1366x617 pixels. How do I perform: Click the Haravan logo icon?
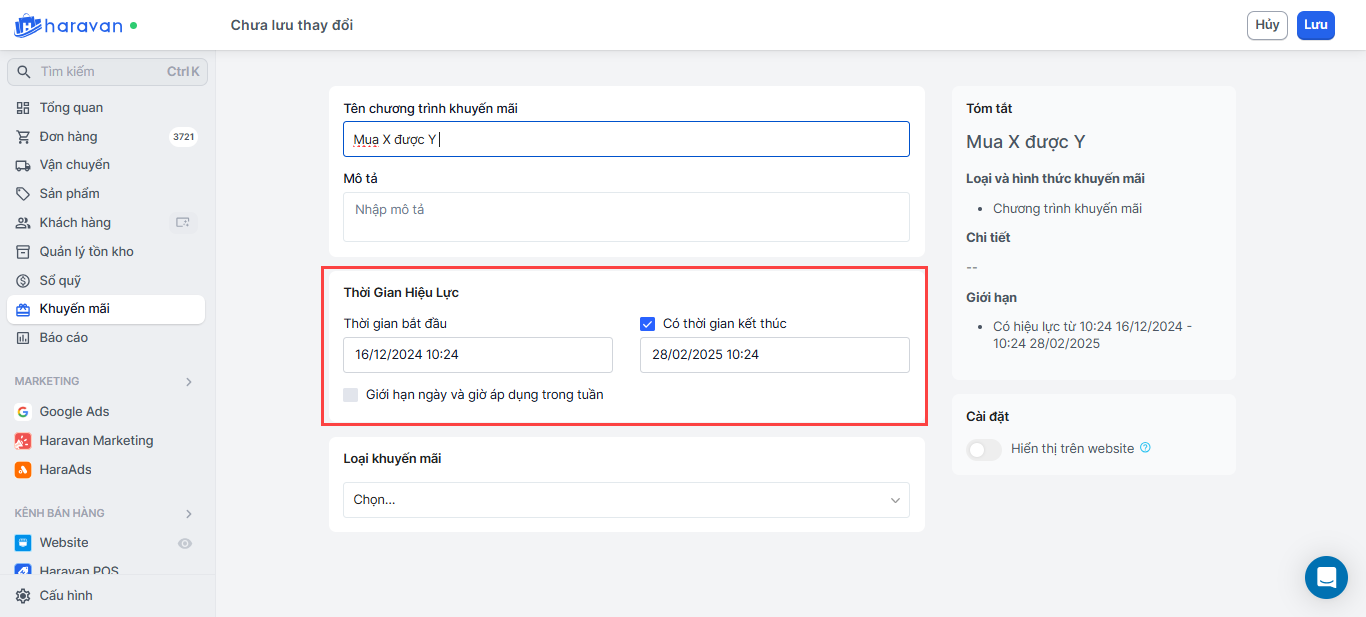tap(27, 25)
